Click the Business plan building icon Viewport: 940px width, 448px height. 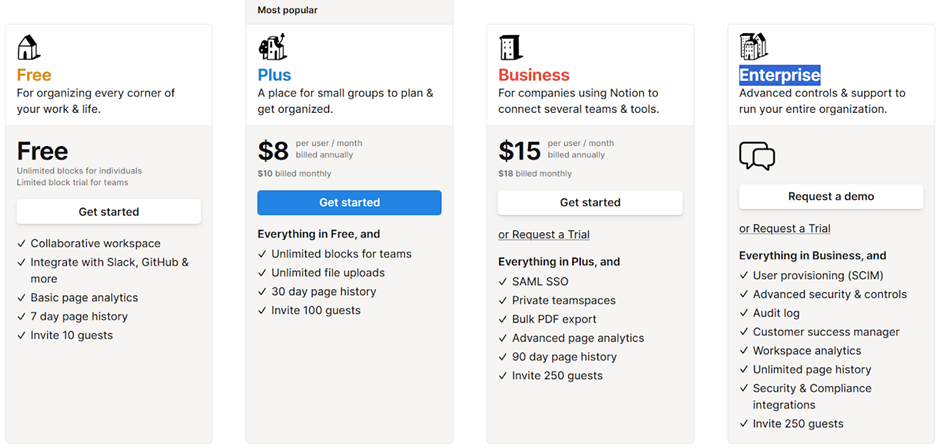[x=511, y=47]
